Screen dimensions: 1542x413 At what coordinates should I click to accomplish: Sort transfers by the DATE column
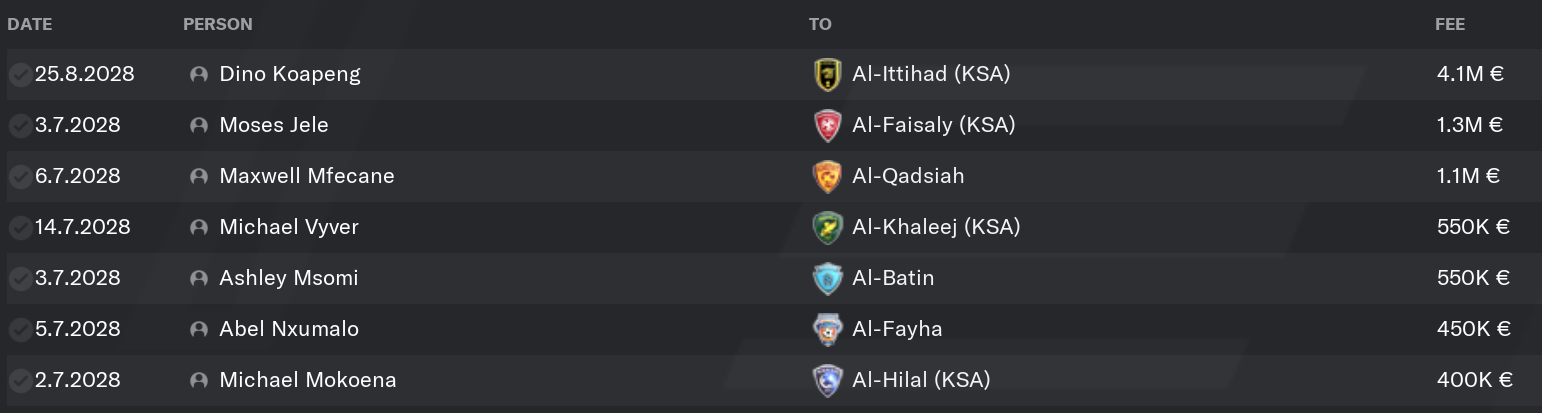(30, 24)
